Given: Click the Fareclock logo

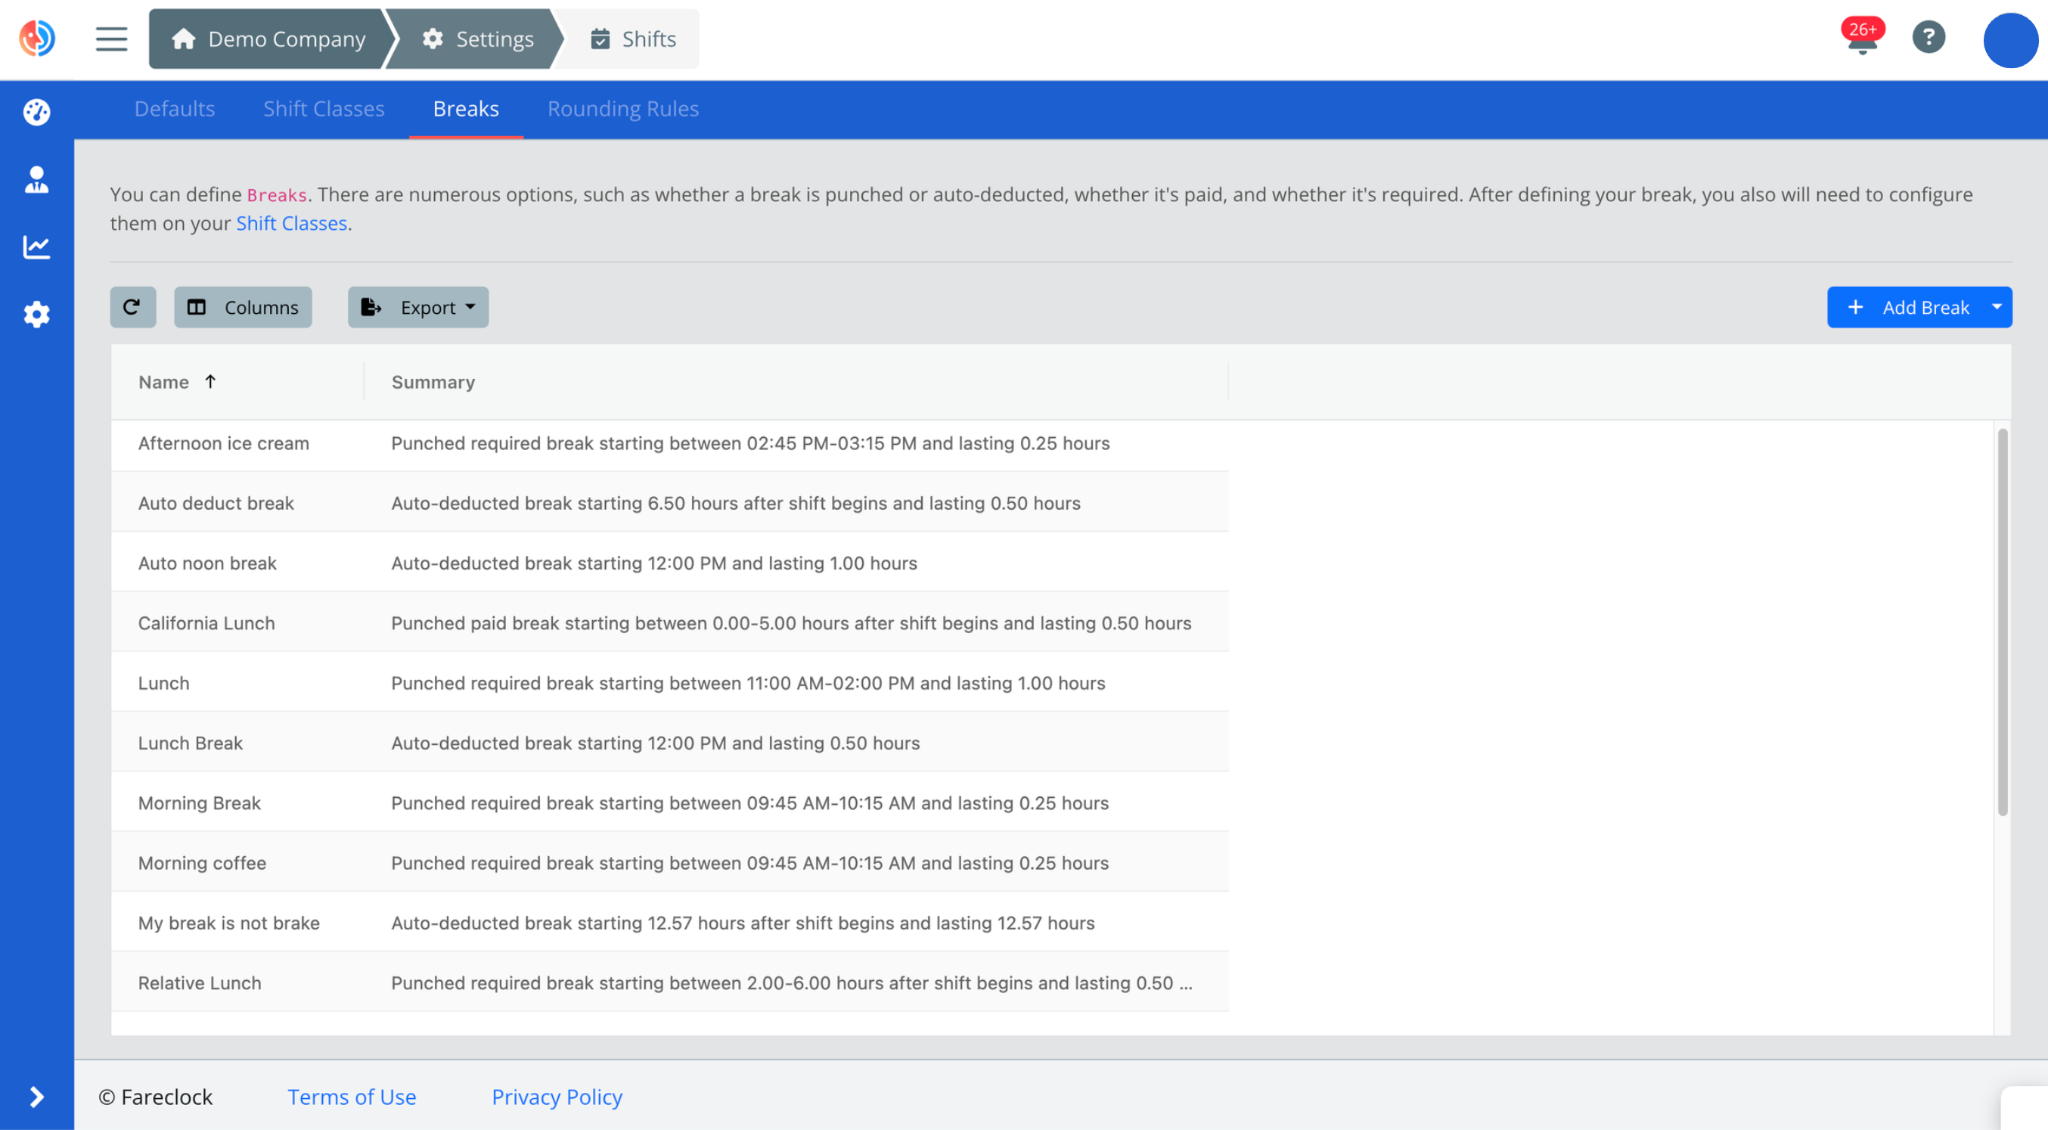Looking at the screenshot, I should tap(36, 38).
